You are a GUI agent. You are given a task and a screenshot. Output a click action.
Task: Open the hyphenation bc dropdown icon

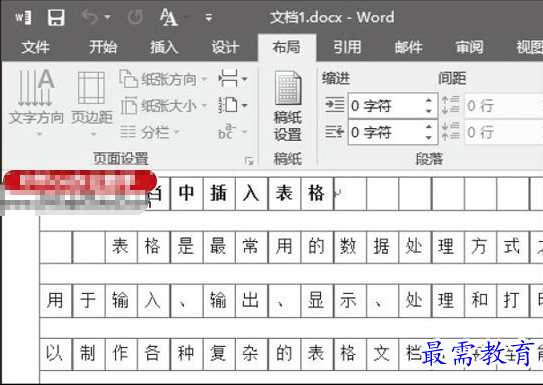[233, 131]
